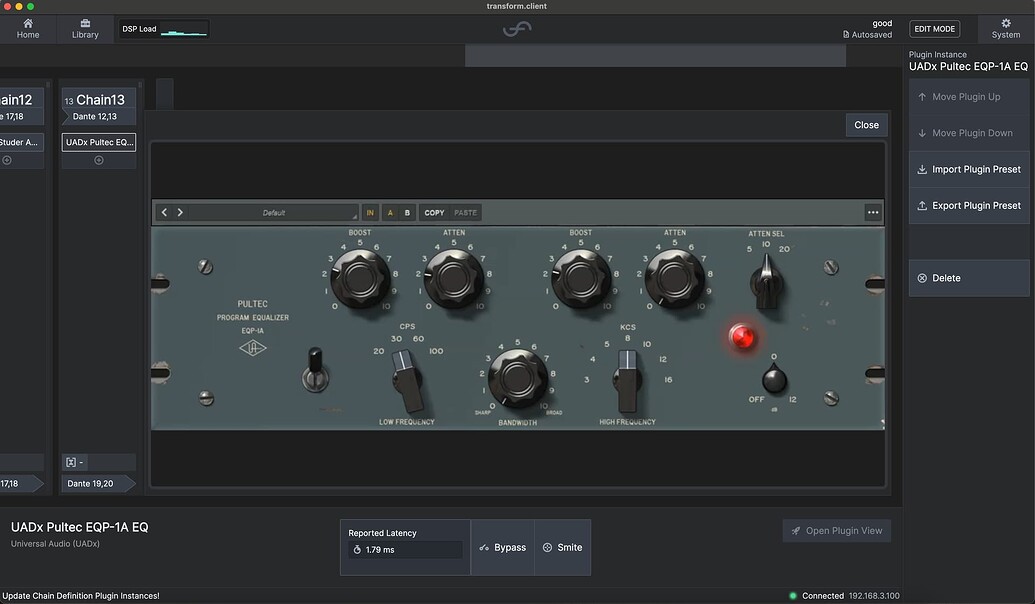The height and width of the screenshot is (604, 1035).
Task: Click the center logo icon
Action: pyautogui.click(x=517, y=29)
